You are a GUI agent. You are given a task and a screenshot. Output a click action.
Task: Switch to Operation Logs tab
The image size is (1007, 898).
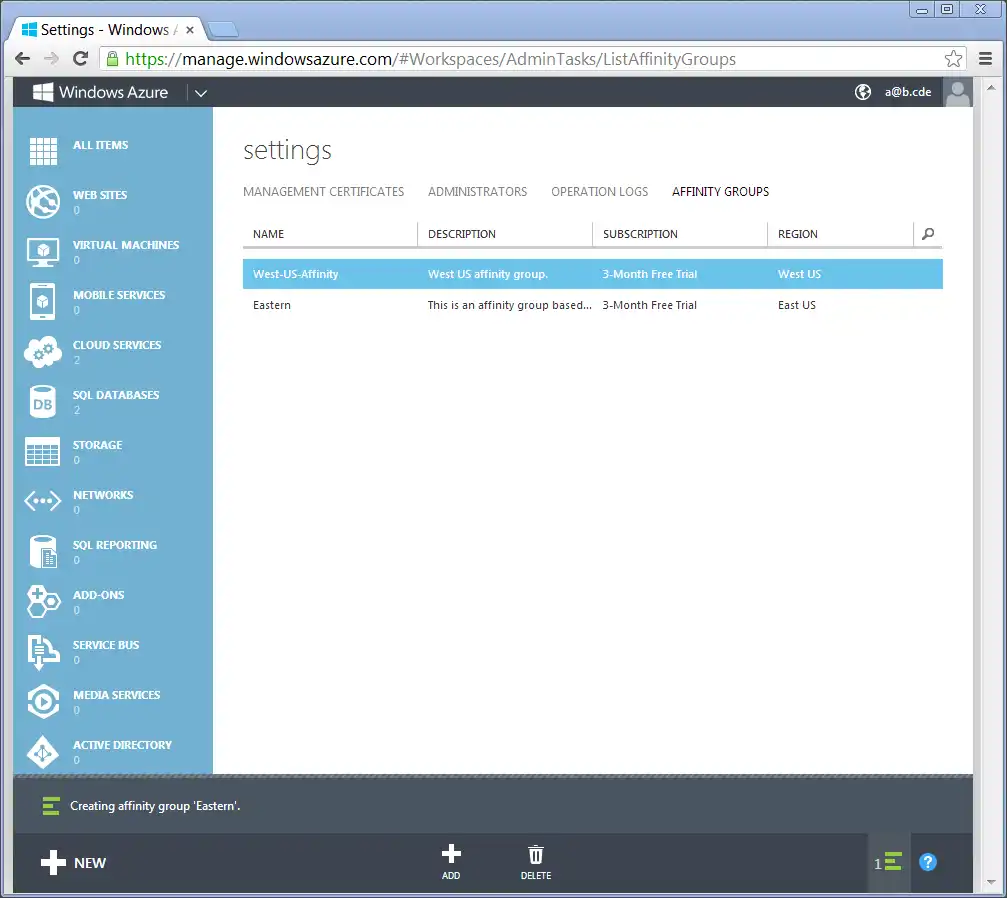tap(600, 191)
